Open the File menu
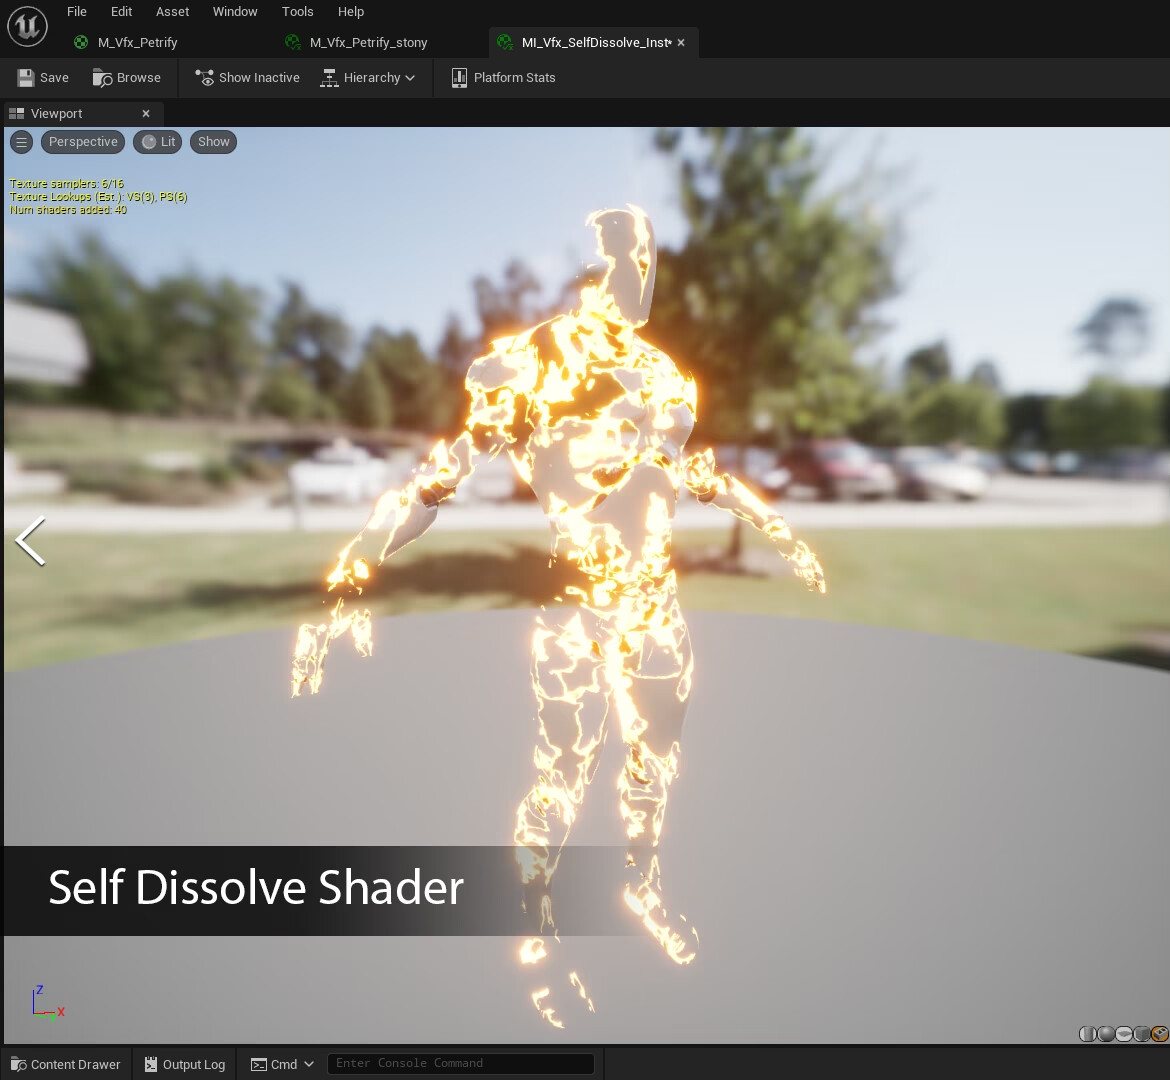This screenshot has height=1080, width=1170. click(76, 11)
